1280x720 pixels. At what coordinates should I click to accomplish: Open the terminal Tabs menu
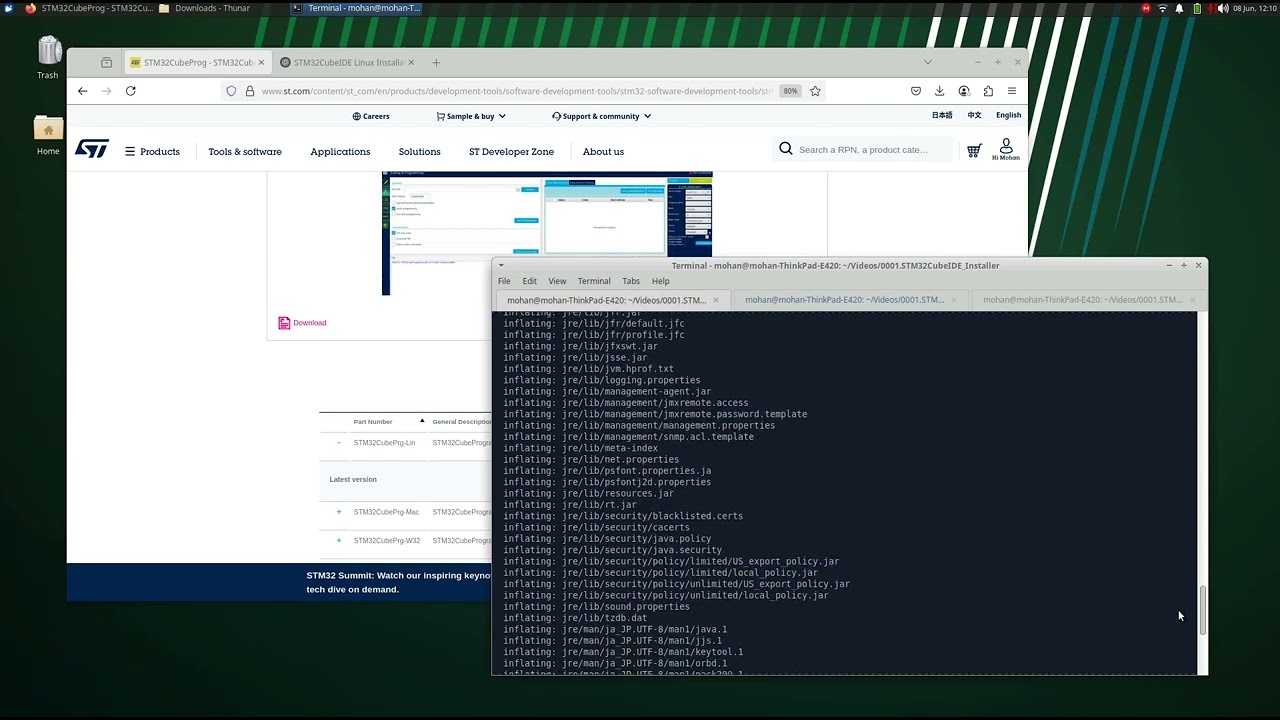point(631,281)
